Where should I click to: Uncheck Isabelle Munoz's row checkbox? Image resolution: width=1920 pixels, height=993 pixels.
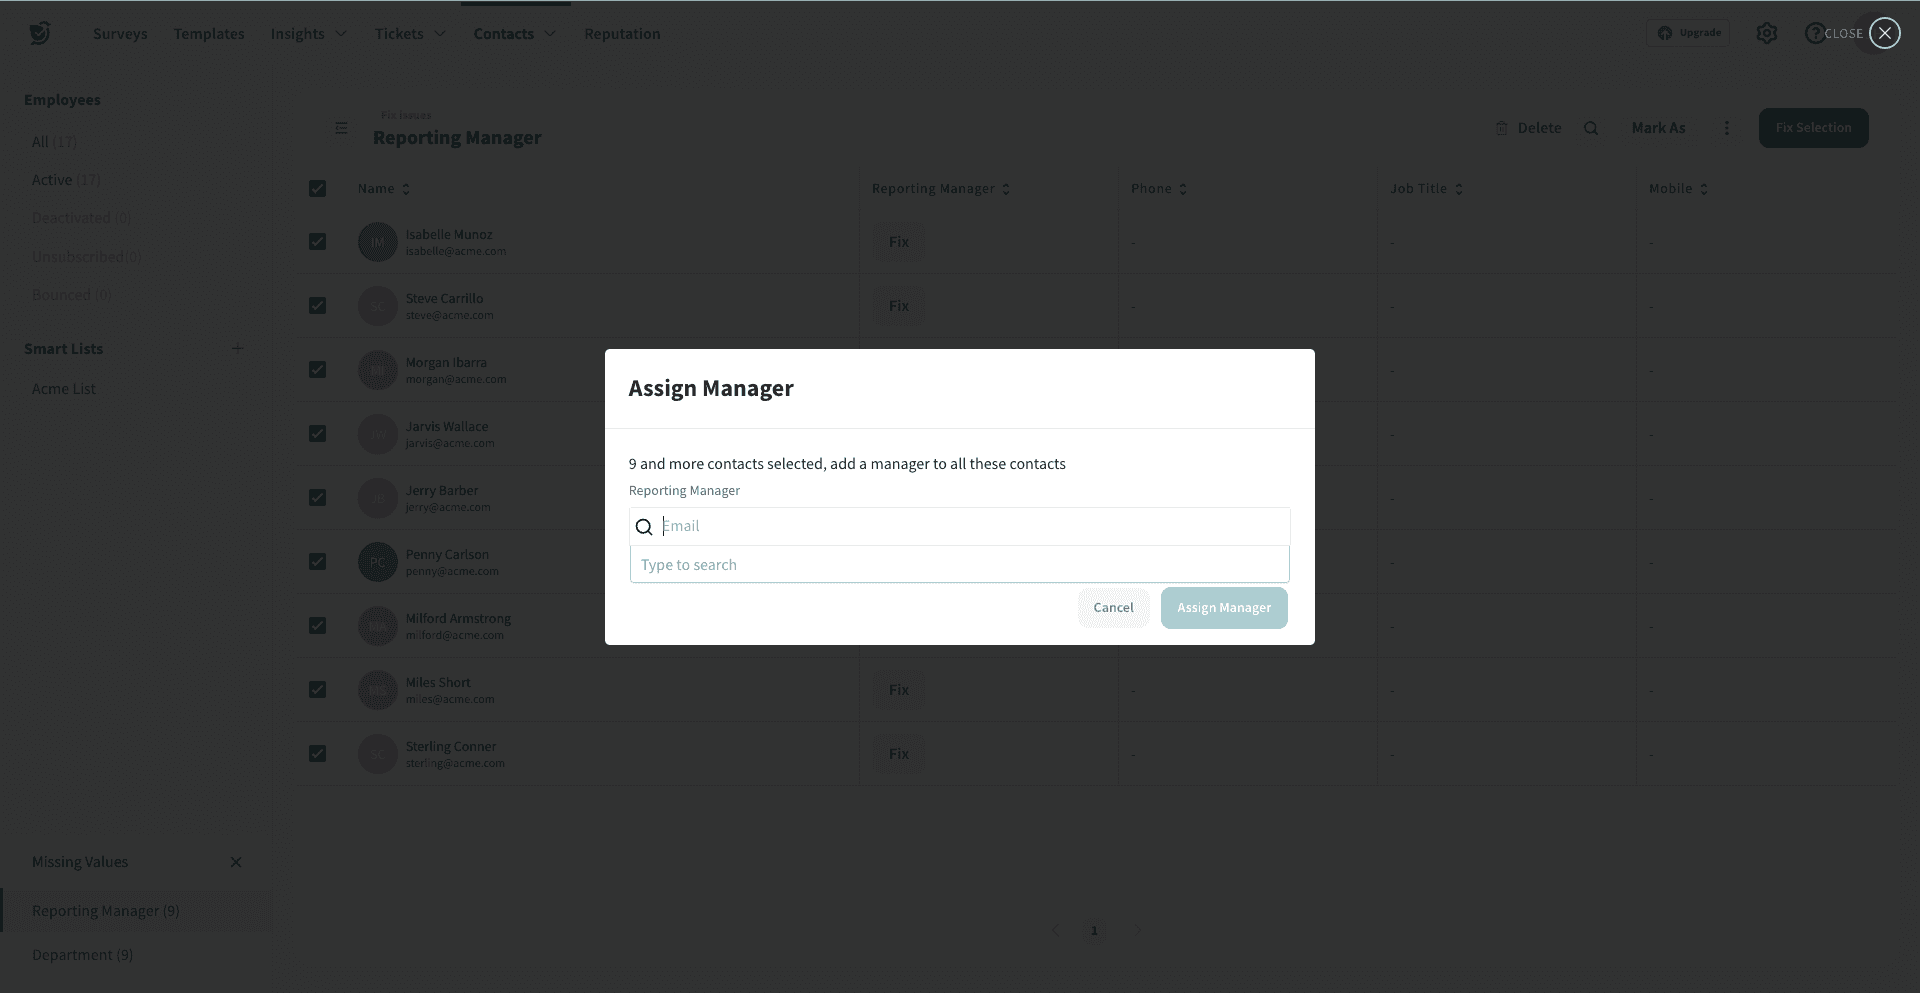coord(318,242)
